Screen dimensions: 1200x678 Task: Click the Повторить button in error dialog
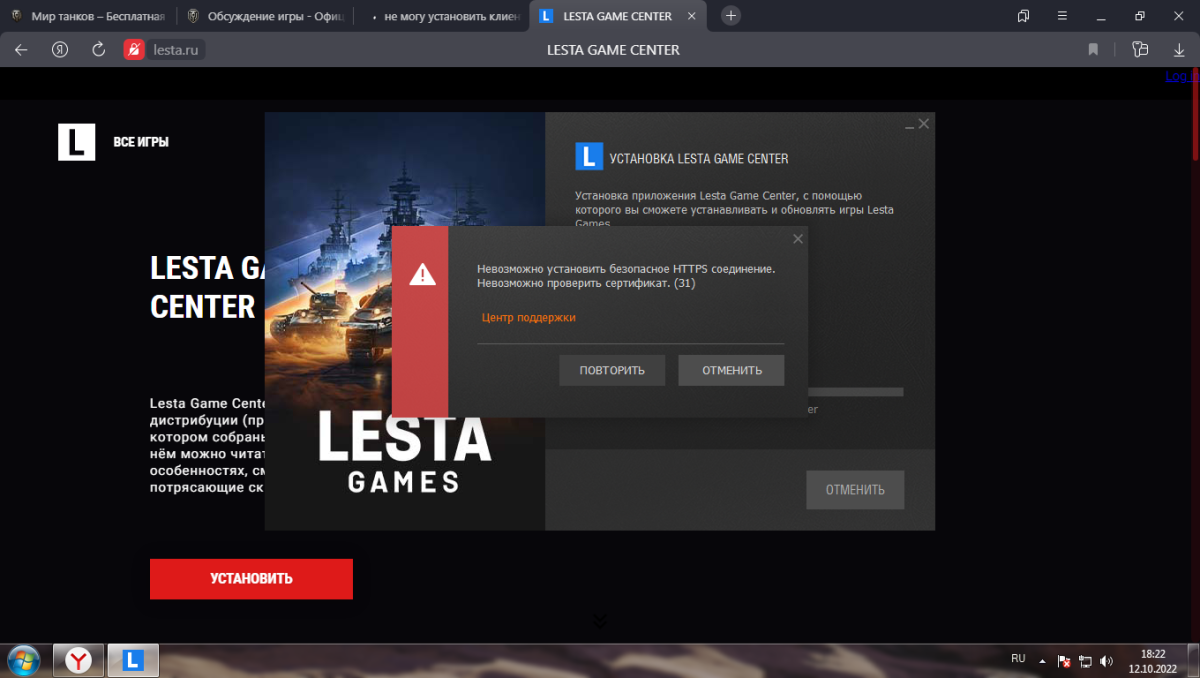pyautogui.click(x=612, y=370)
